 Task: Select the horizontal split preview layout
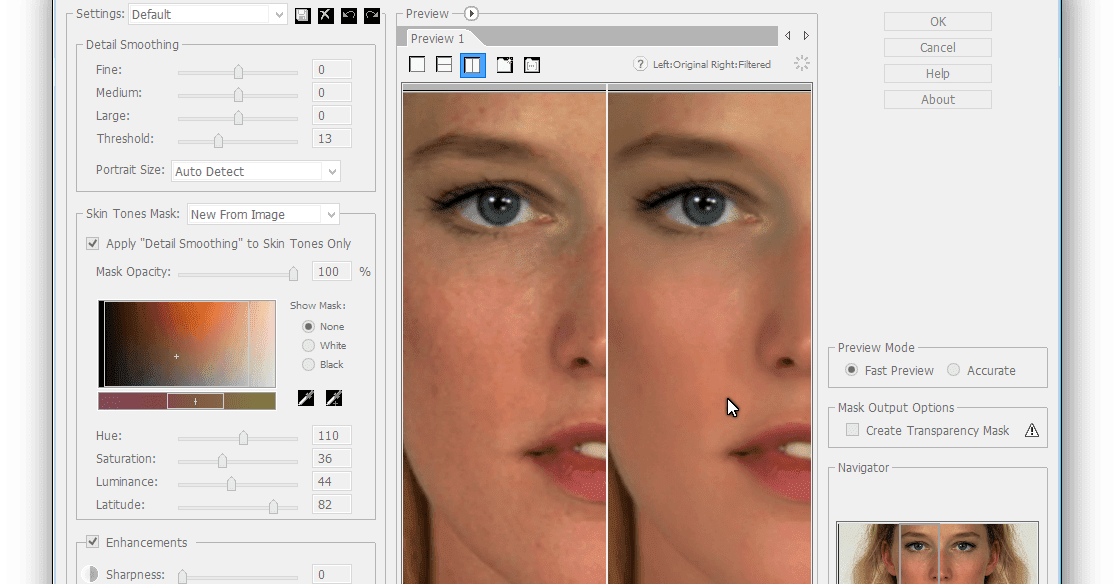coord(444,64)
